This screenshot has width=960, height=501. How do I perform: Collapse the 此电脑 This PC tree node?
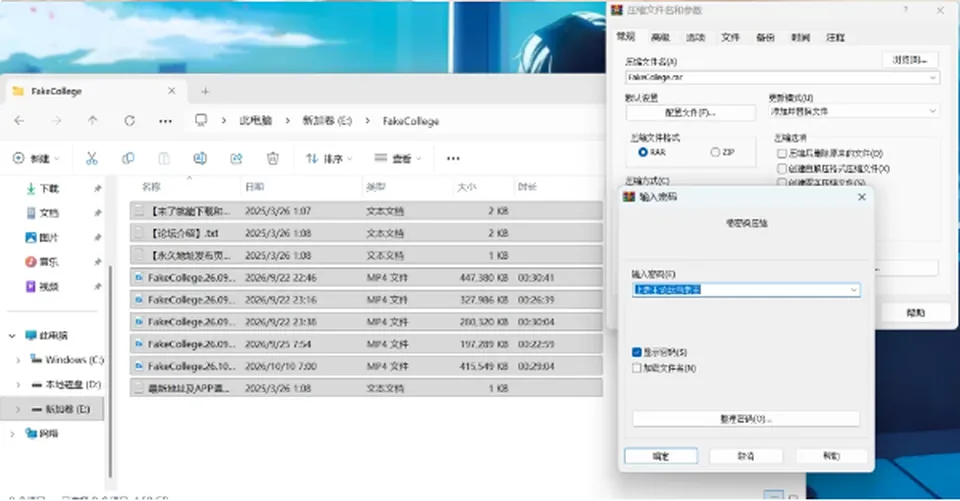[12, 336]
